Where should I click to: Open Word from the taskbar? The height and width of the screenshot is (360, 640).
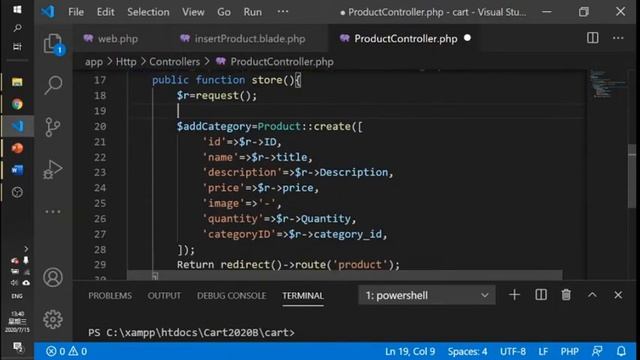pos(17,170)
